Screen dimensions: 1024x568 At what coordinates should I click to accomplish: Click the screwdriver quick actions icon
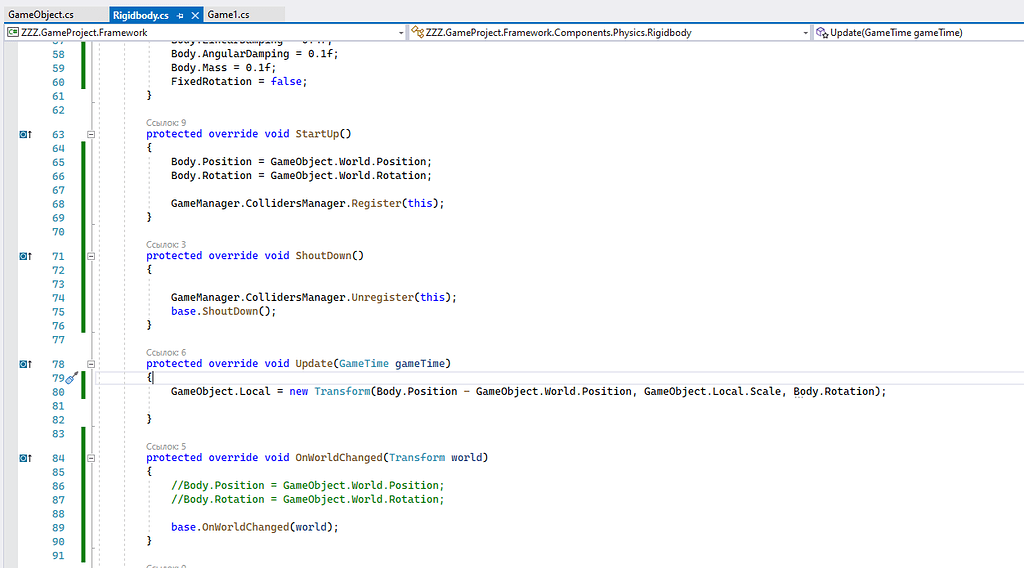(x=71, y=379)
